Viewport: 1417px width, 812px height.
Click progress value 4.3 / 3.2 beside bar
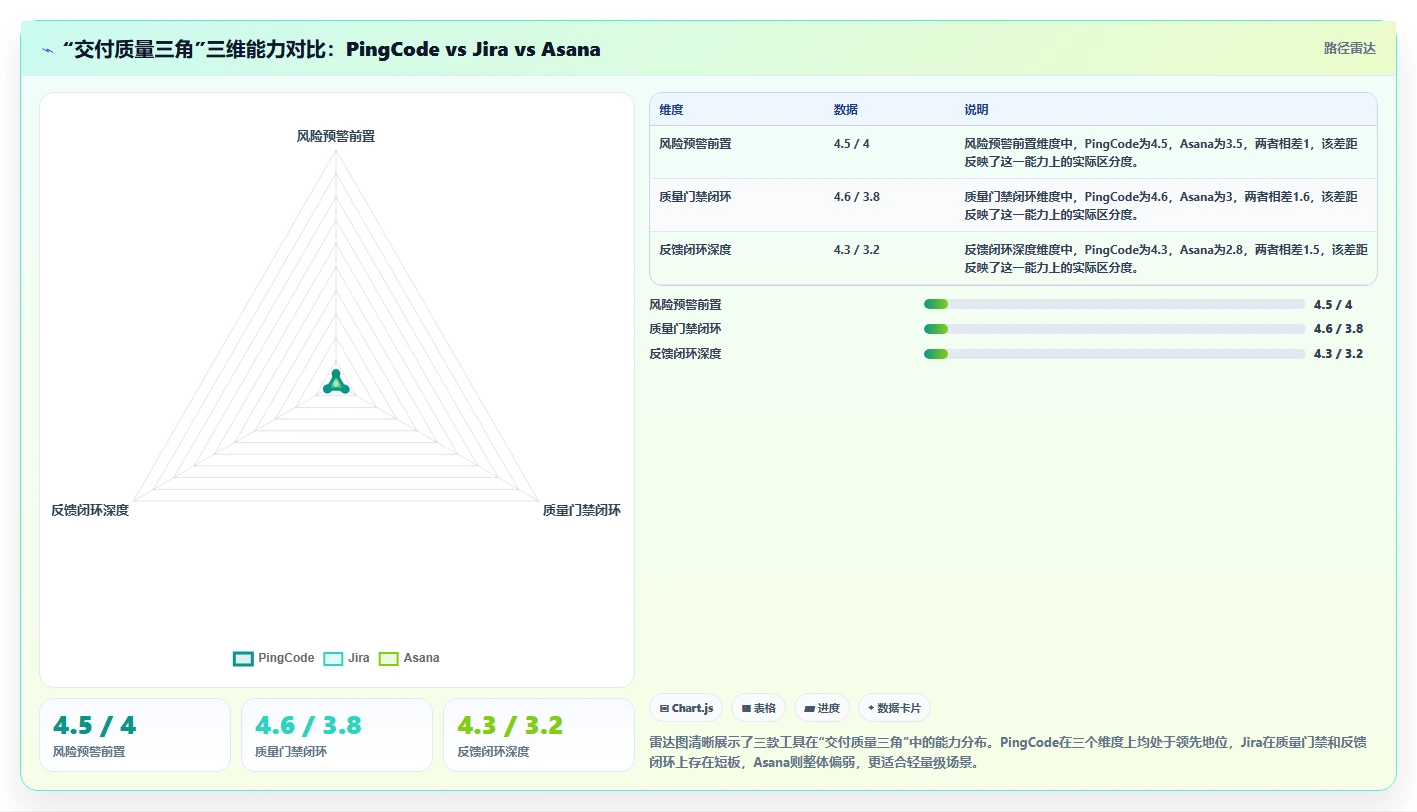click(x=1339, y=354)
